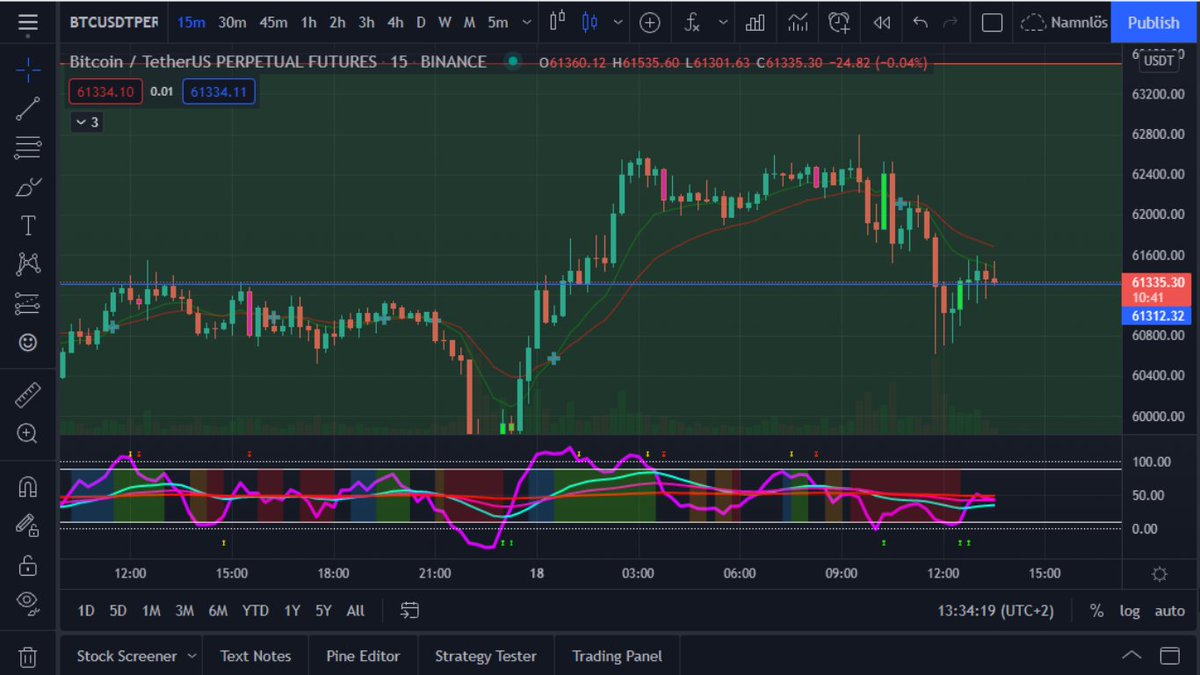
Task: Open the select layout square icon
Action: (x=992, y=22)
